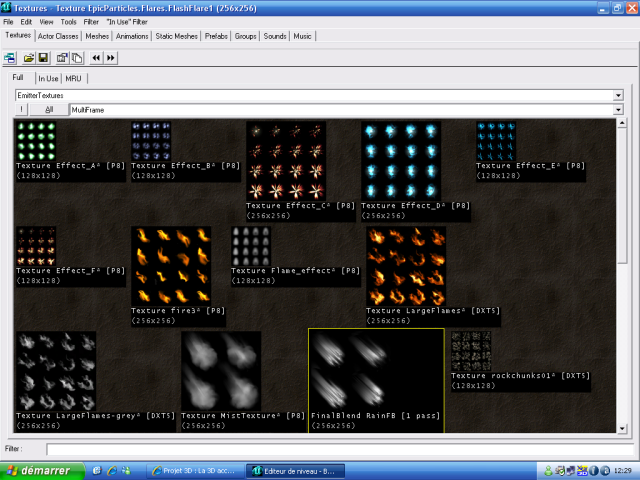The image size is (640, 480).
Task: Switch to the MRU tab
Action: pyautogui.click(x=74, y=78)
